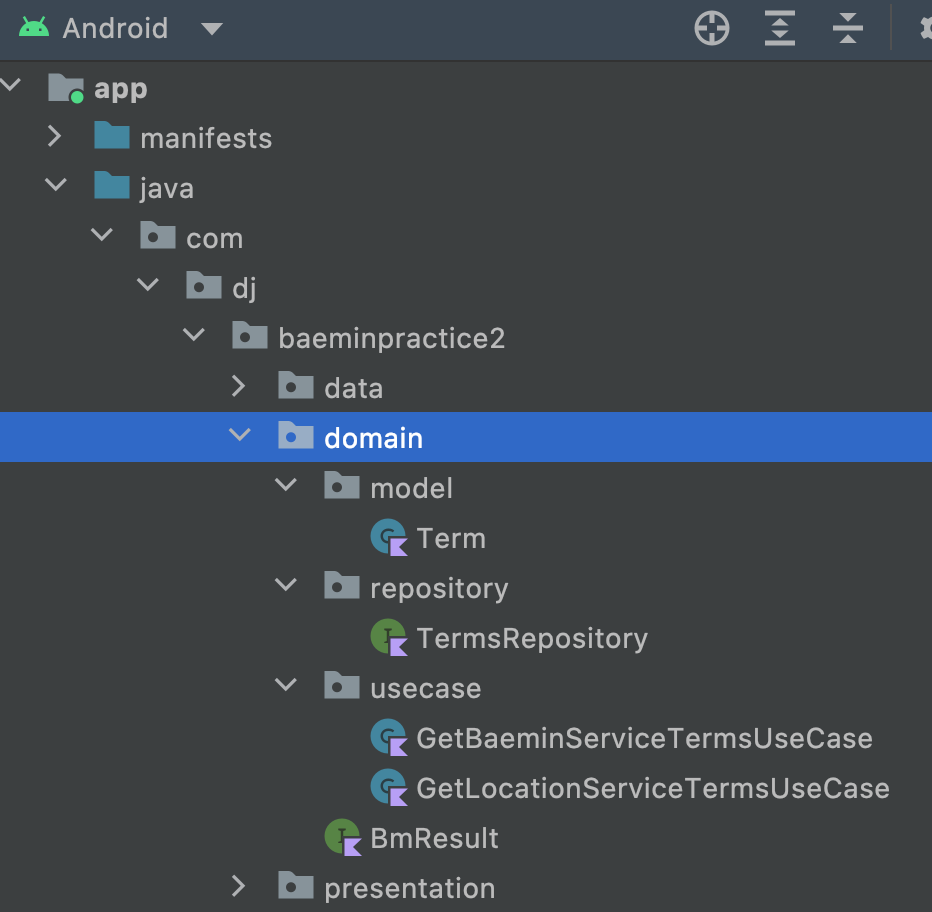Viewport: 932px width, 912px height.
Task: Select the TermsRepository file name
Action: tap(532, 639)
